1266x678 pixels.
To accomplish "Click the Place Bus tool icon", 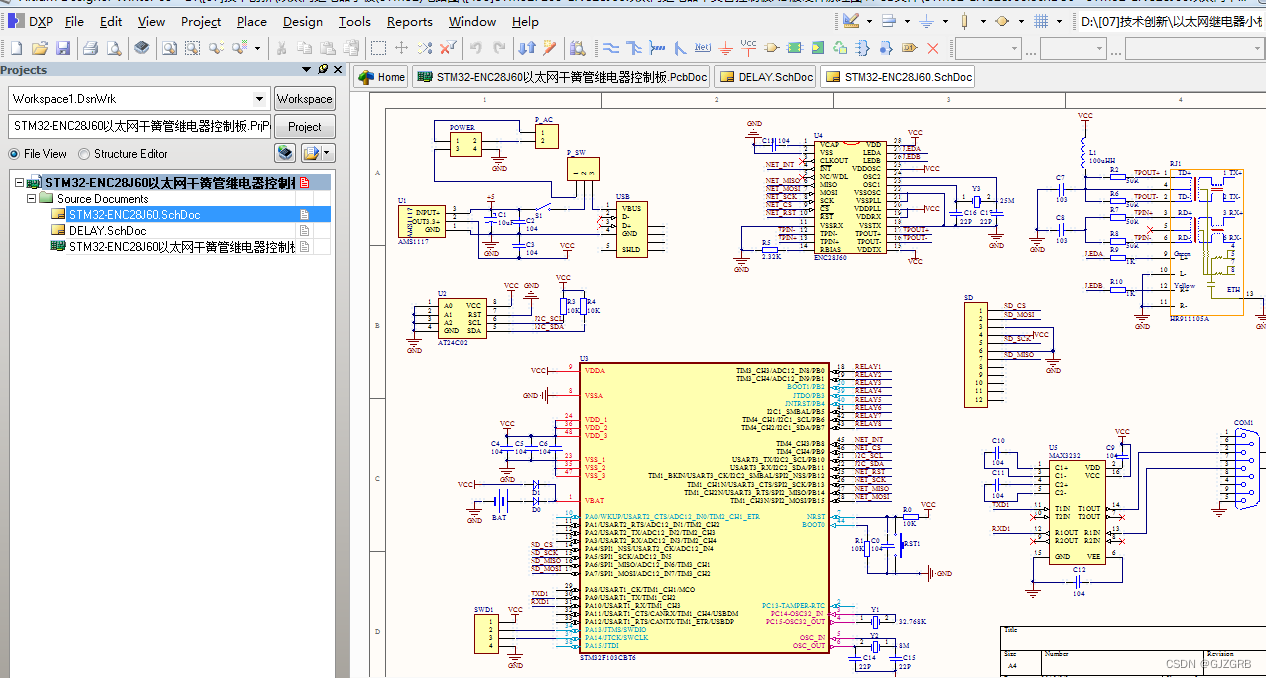I will click(634, 47).
